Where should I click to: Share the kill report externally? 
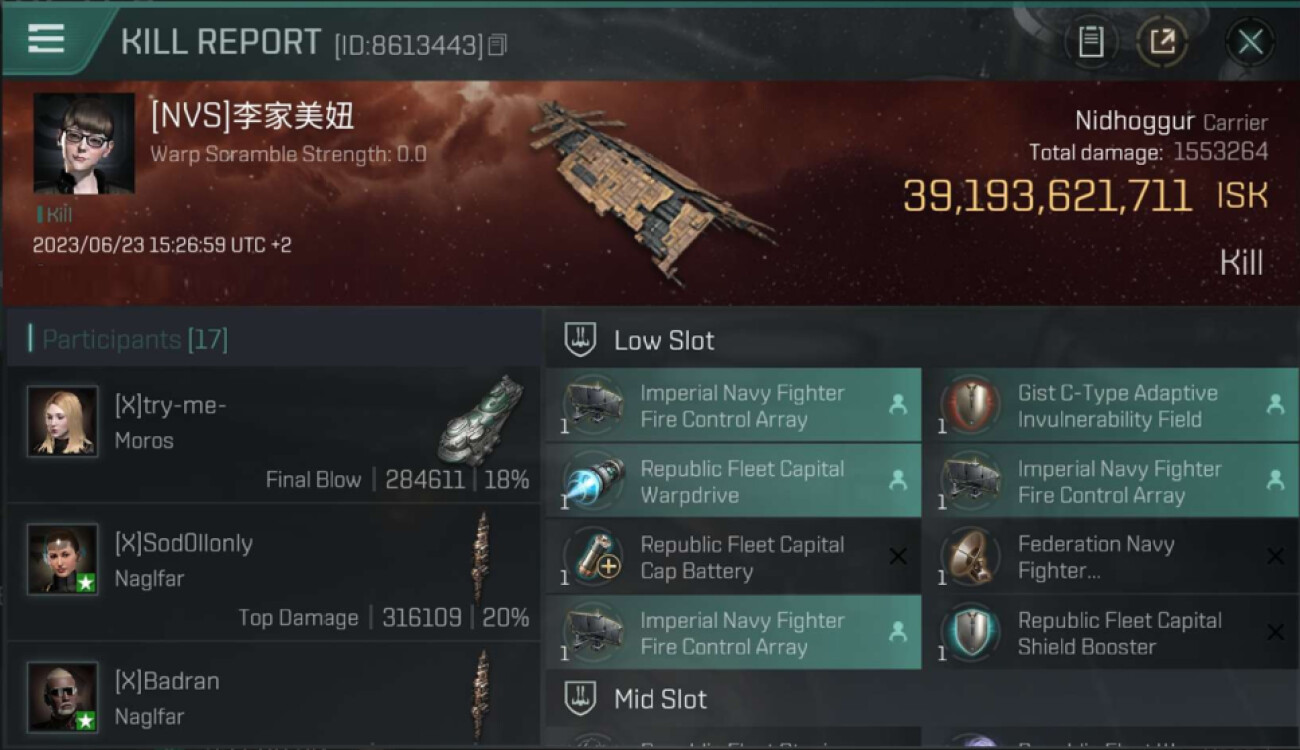pos(1162,42)
